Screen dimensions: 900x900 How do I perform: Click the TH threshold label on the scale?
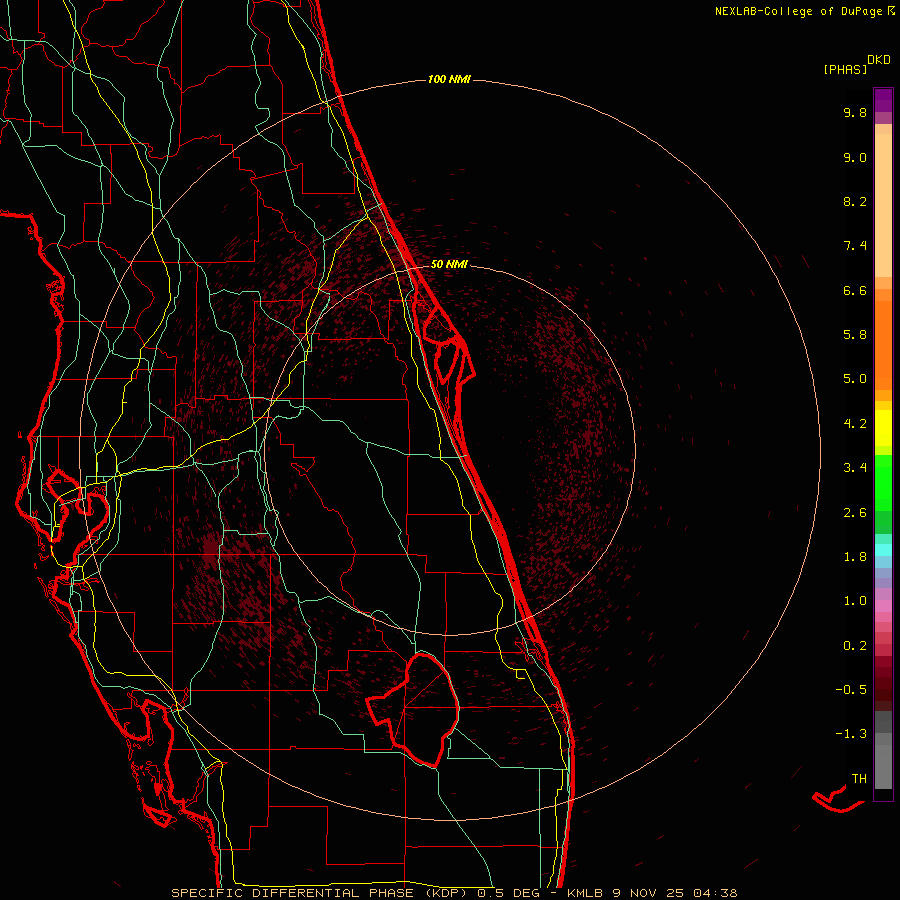point(859,779)
